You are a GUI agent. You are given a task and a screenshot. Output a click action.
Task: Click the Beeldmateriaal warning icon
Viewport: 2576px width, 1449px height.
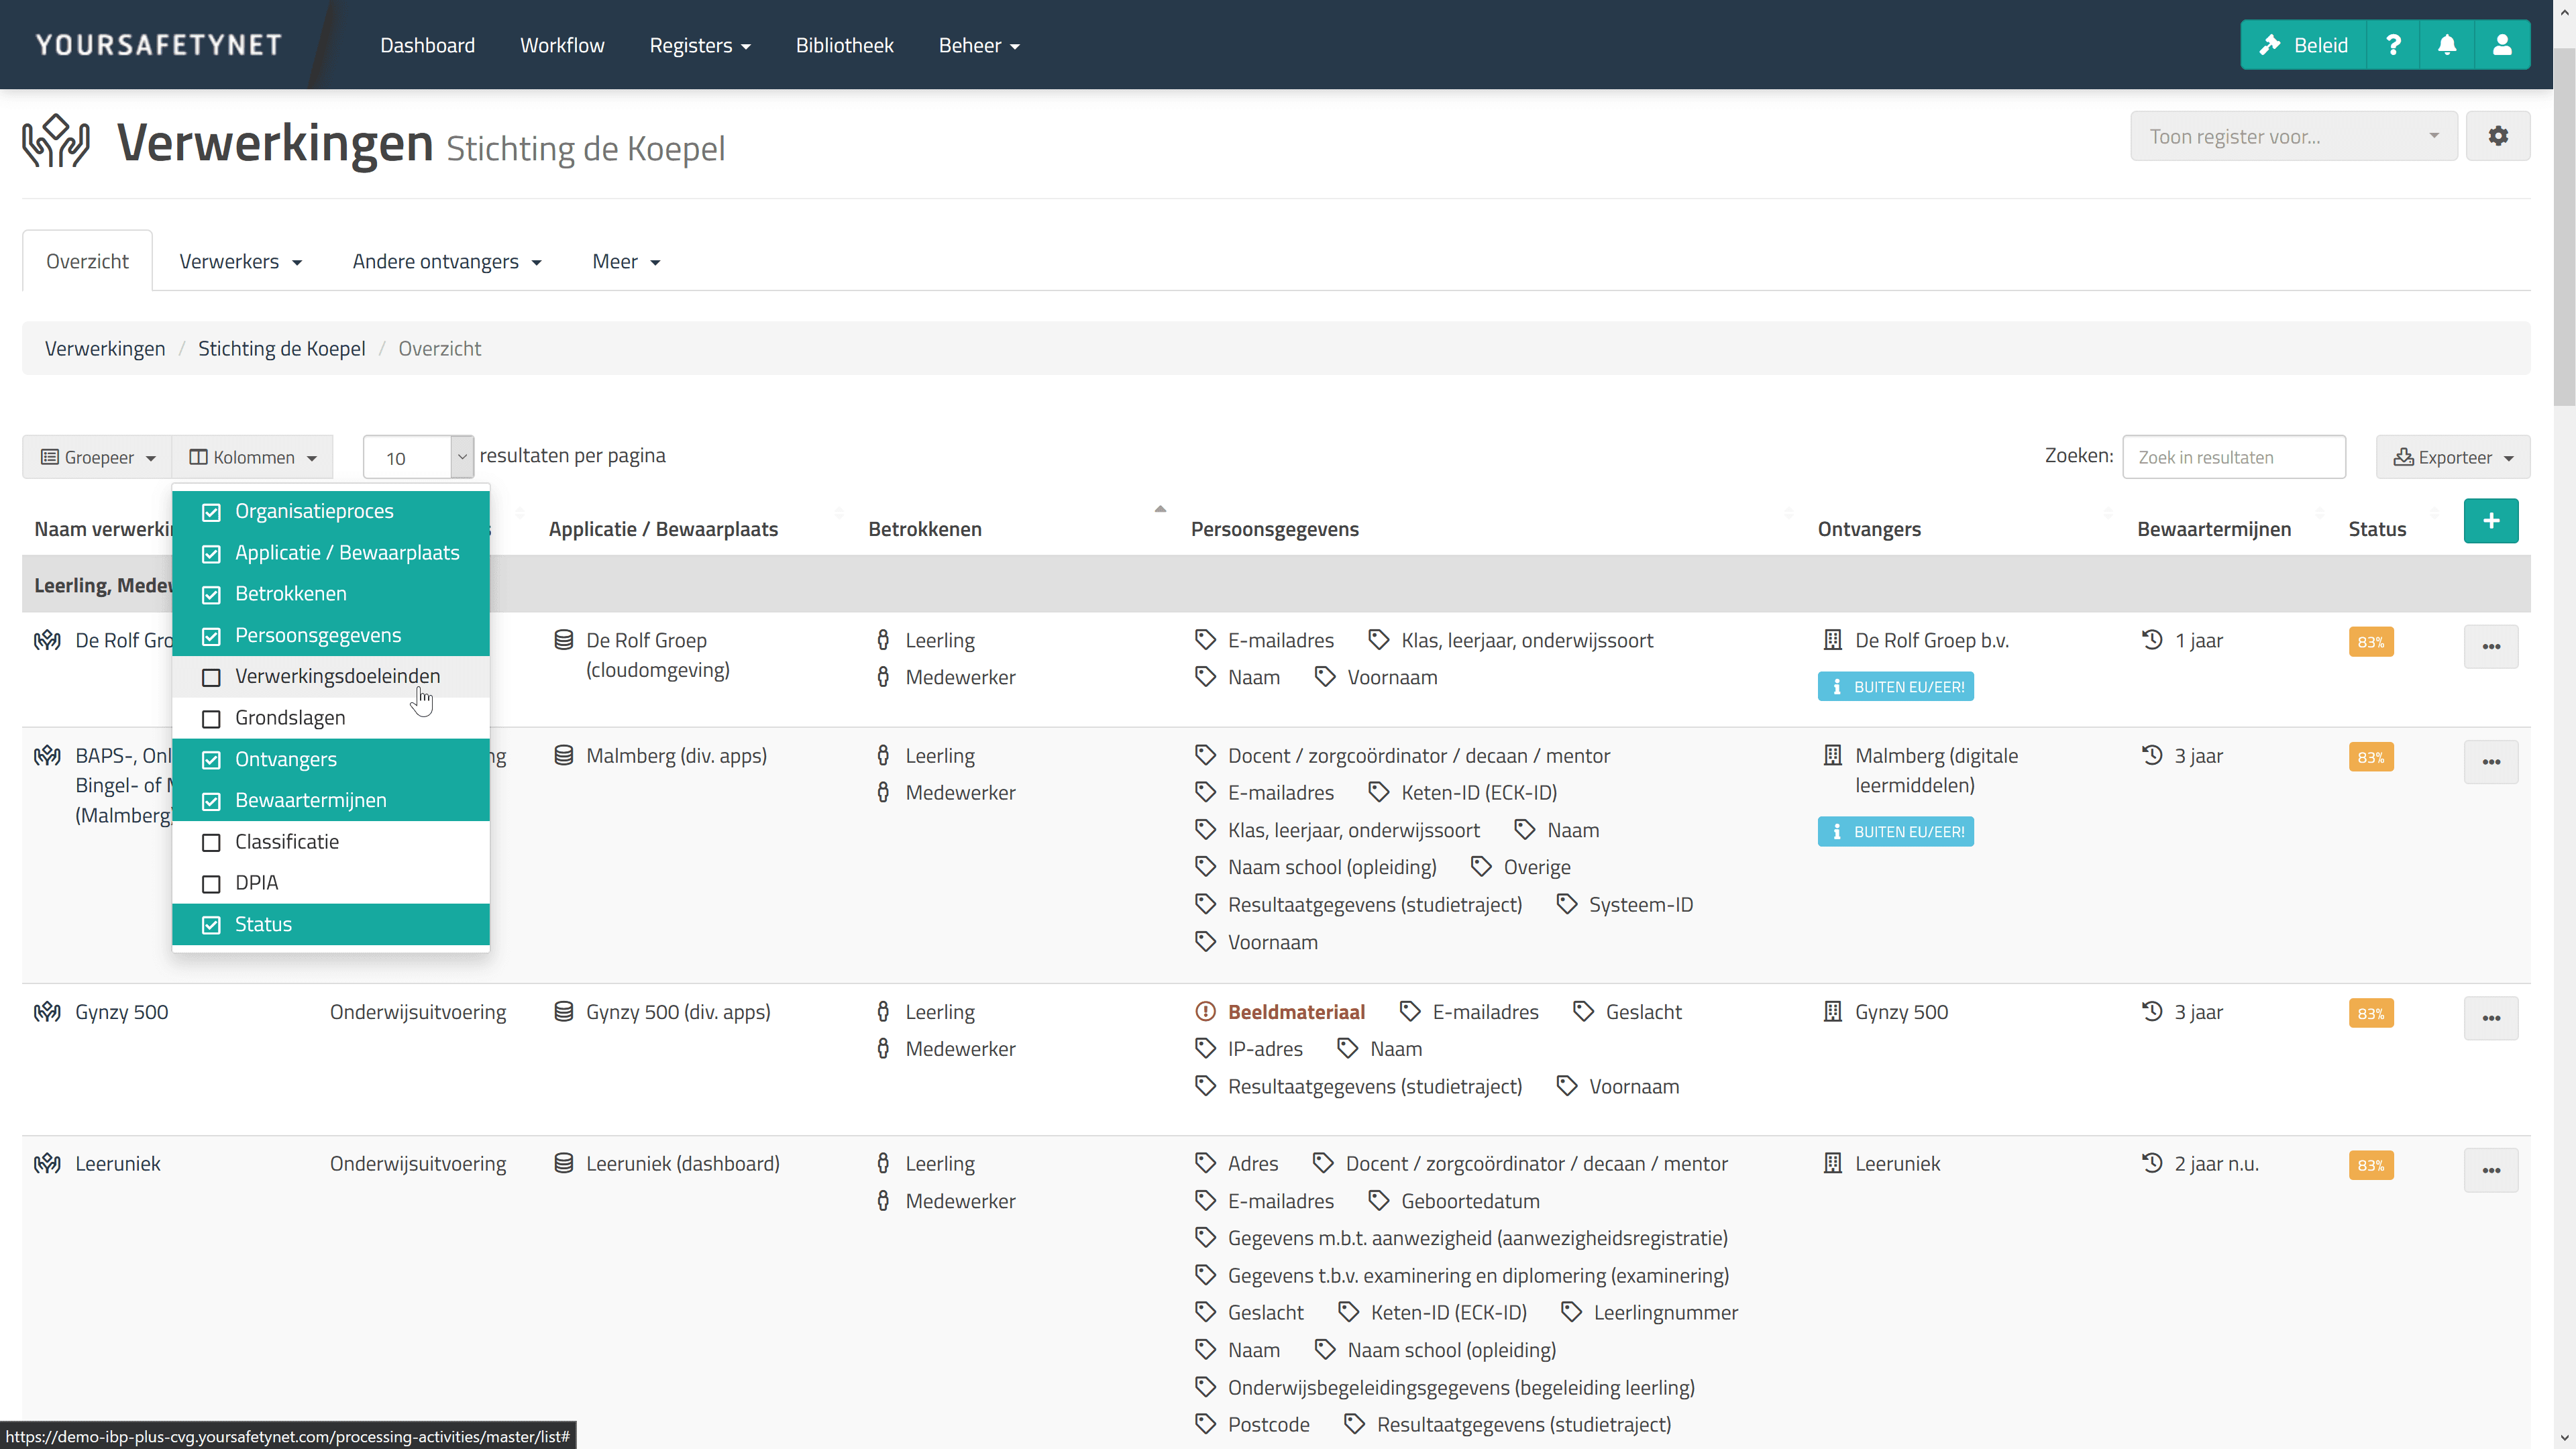(x=1205, y=1012)
